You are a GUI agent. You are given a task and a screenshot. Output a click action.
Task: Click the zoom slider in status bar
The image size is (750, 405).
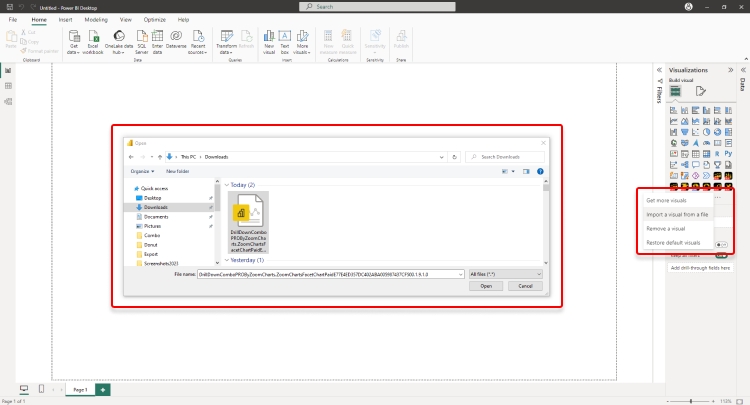691,401
